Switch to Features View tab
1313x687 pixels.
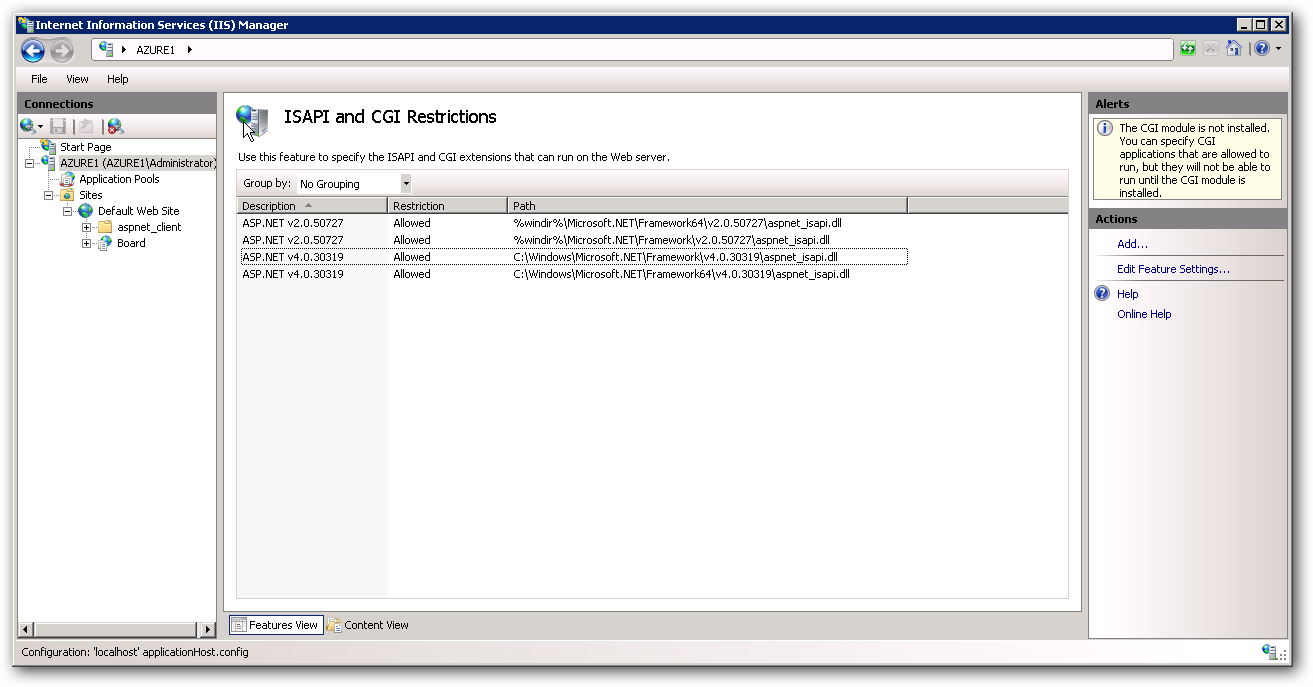pyautogui.click(x=275, y=625)
